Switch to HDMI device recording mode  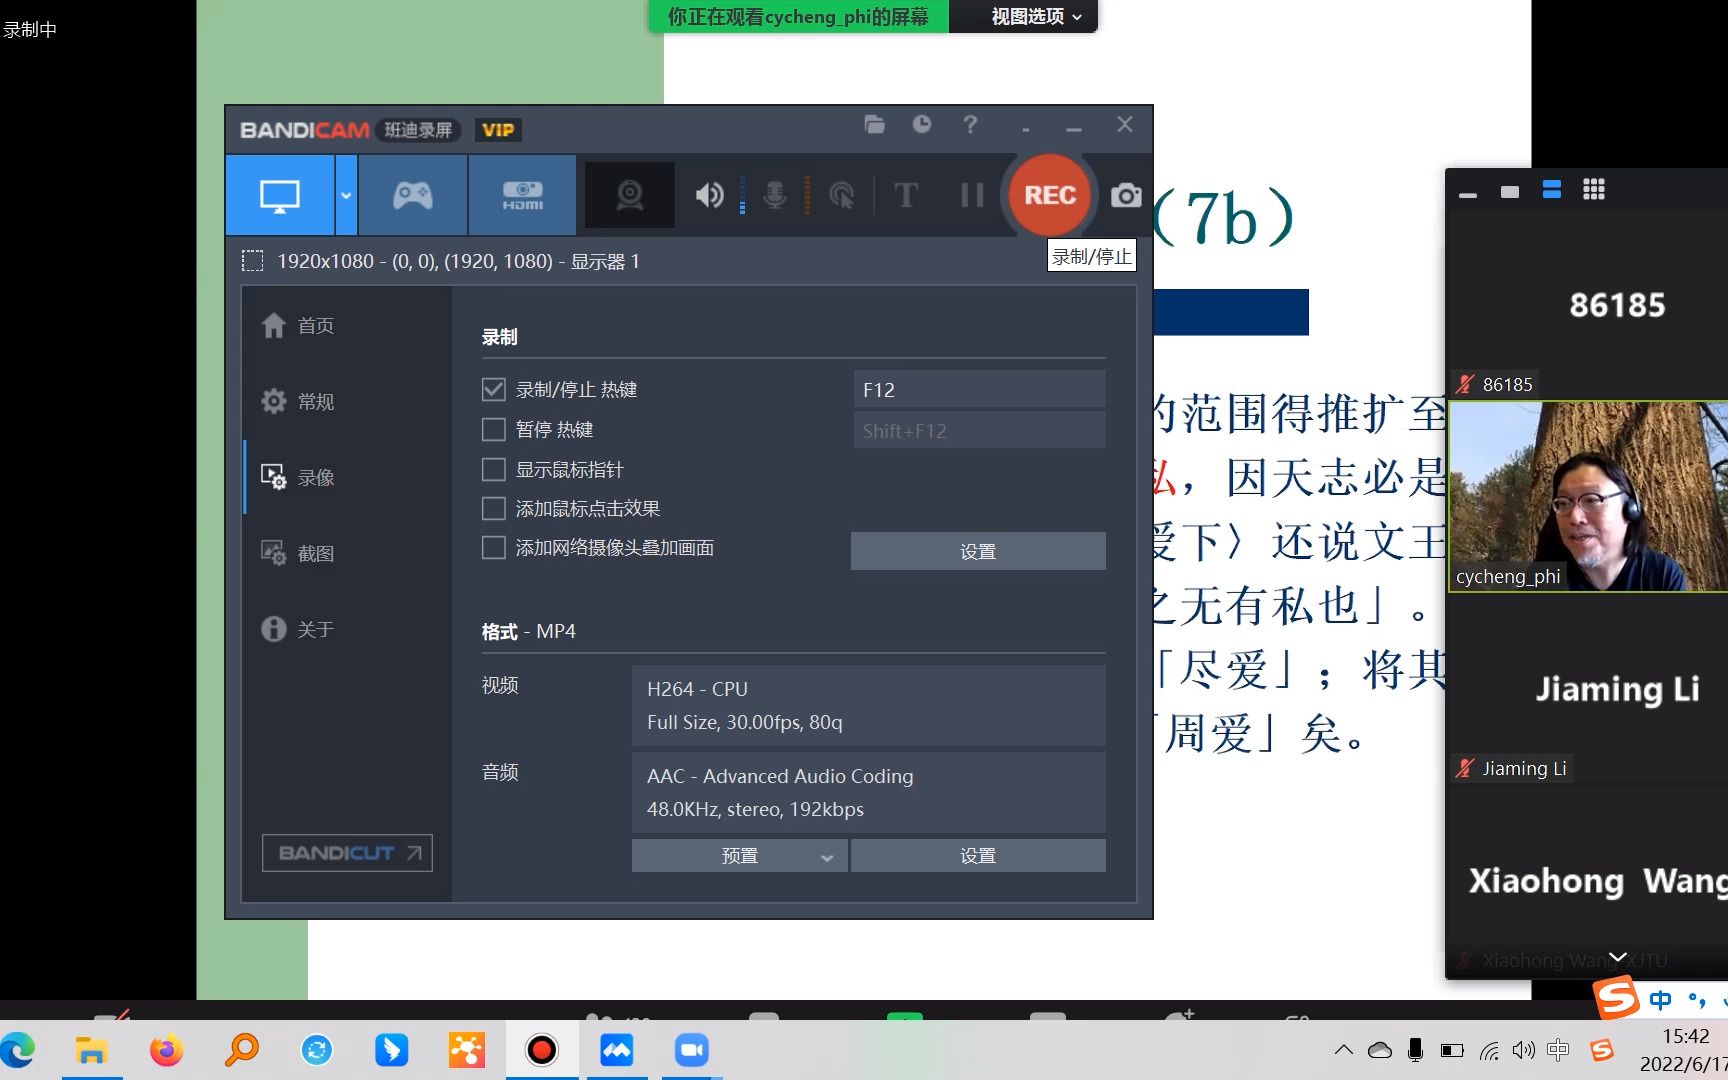(522, 195)
